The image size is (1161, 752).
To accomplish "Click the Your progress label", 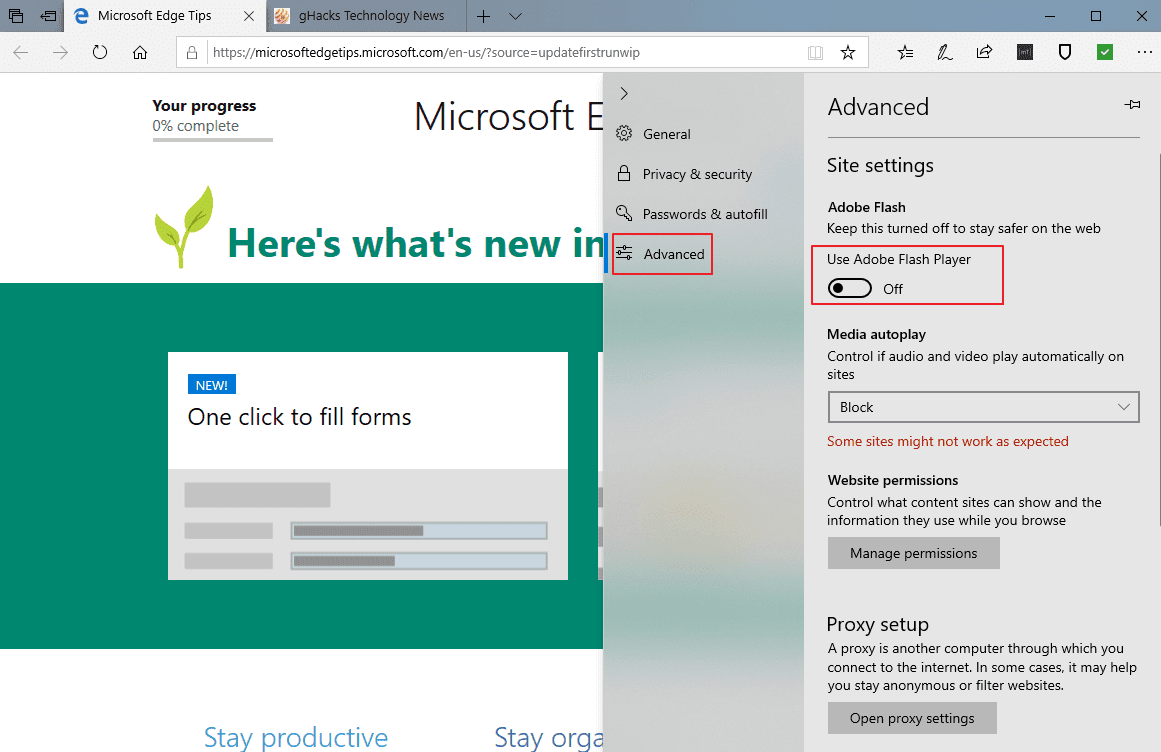I will (x=204, y=106).
